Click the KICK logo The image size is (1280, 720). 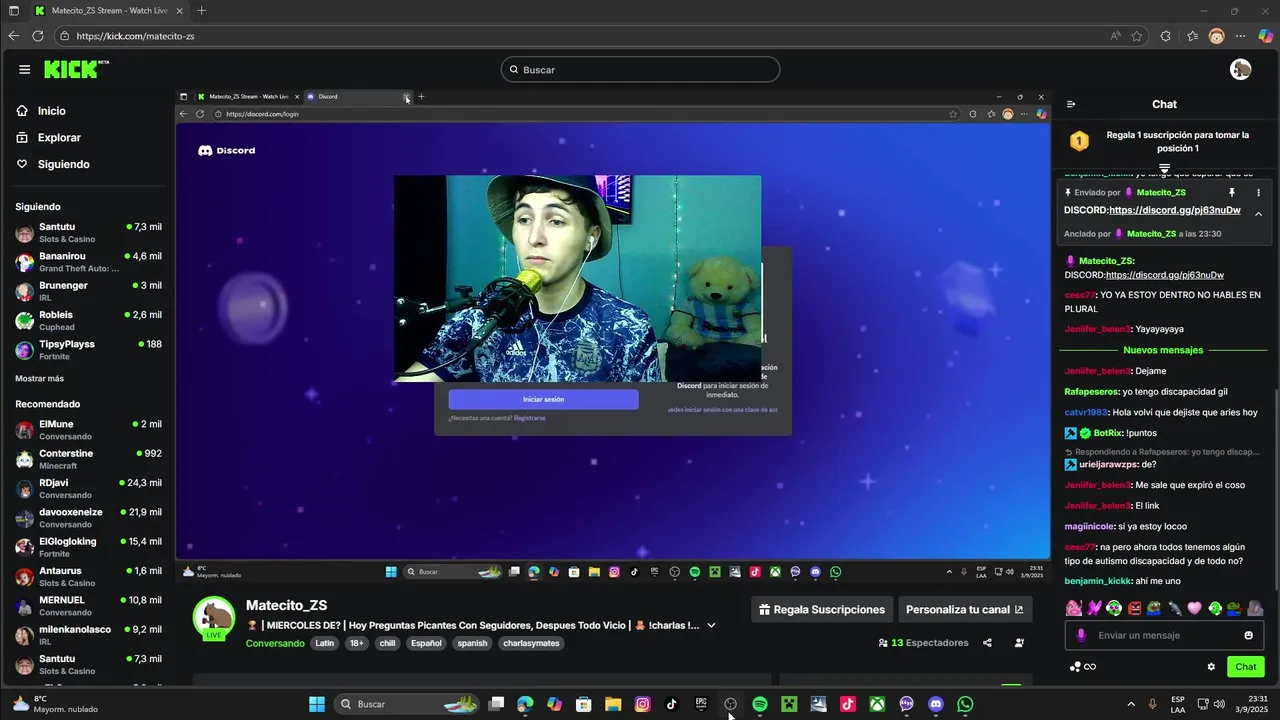click(x=76, y=69)
